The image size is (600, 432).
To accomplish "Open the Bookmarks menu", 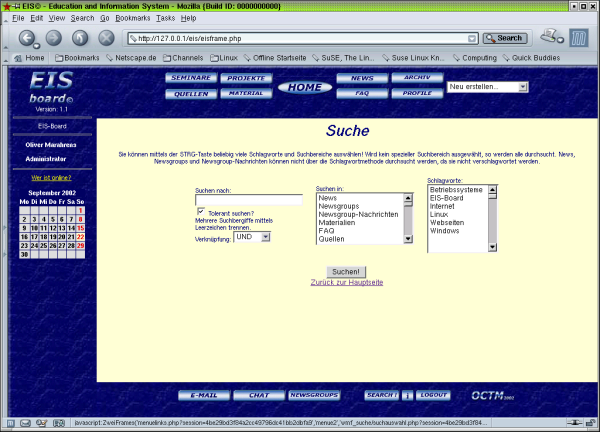I will coord(133,18).
